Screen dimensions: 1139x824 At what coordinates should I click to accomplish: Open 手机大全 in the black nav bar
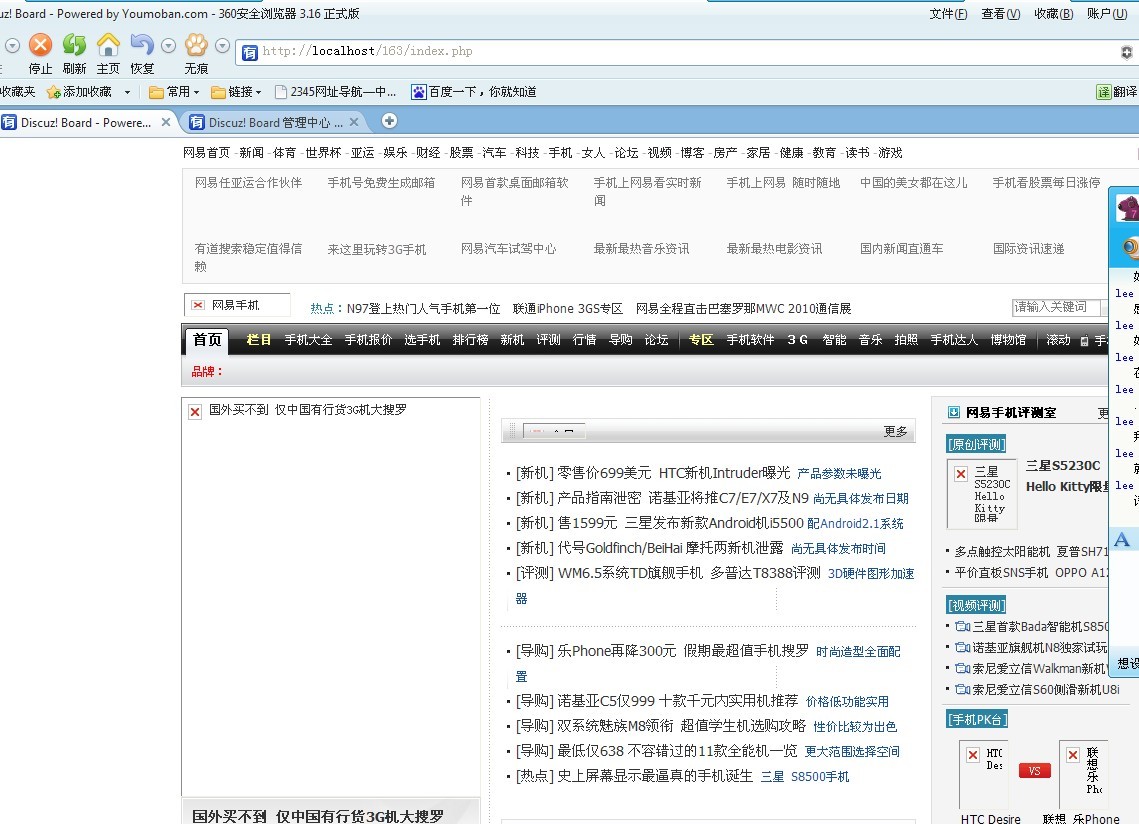(308, 340)
